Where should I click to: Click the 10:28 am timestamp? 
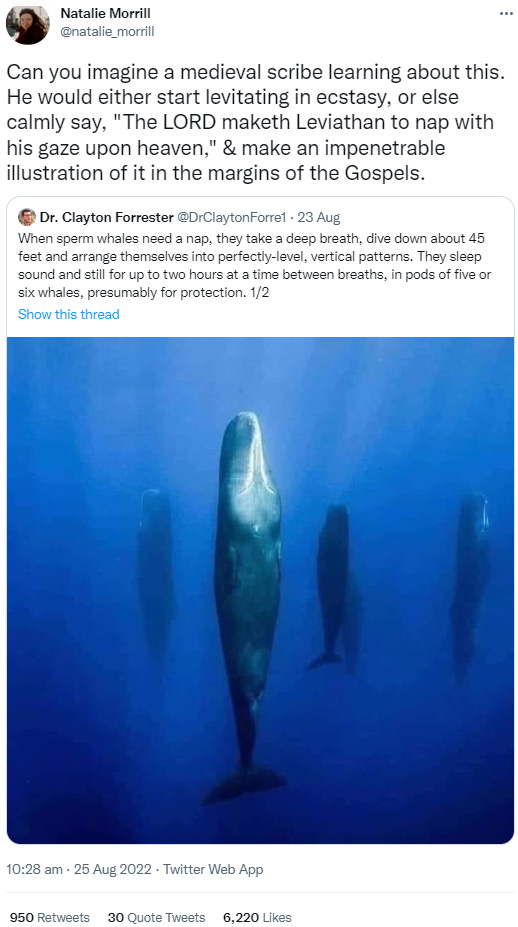point(34,869)
